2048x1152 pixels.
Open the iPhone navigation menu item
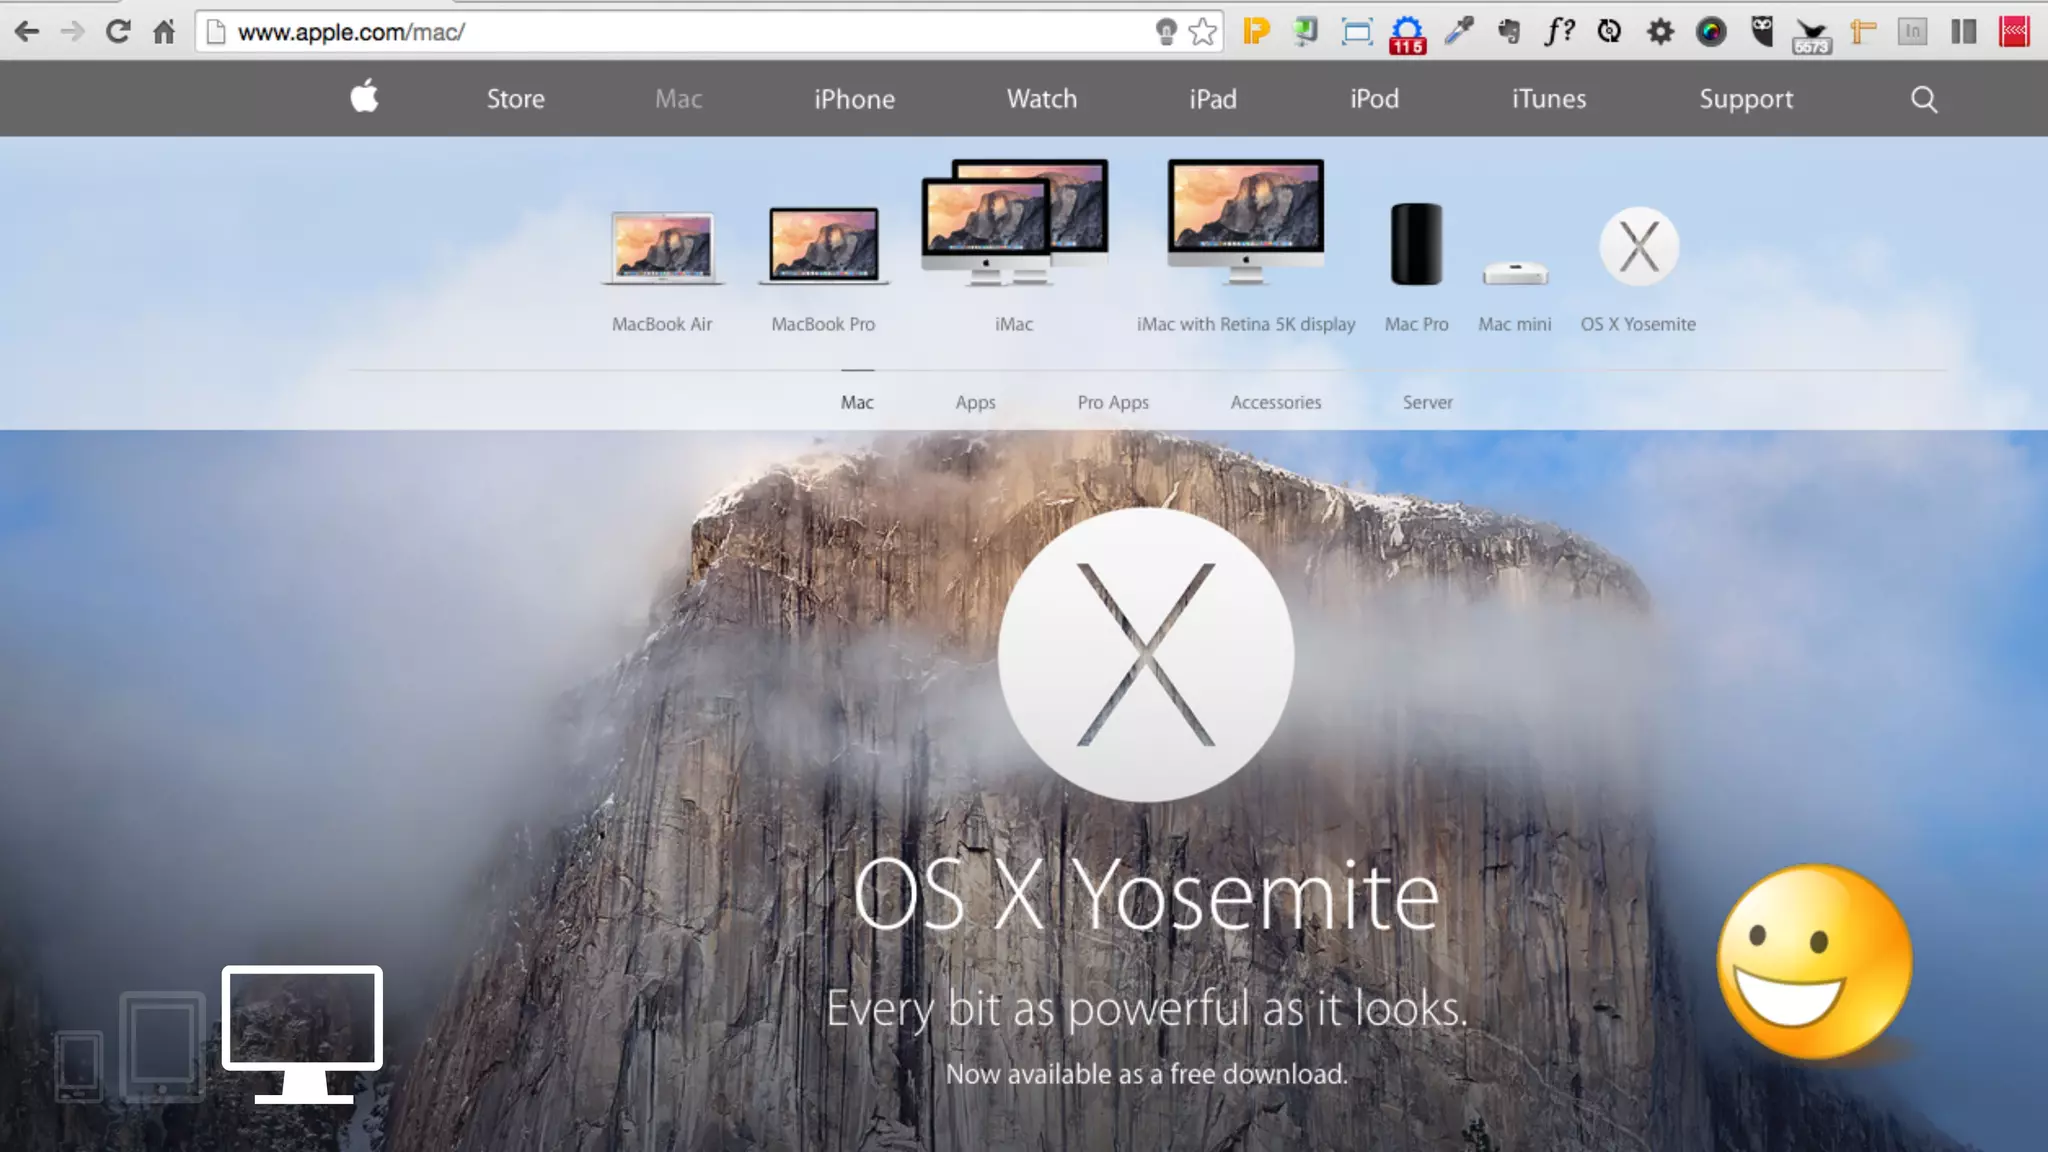pyautogui.click(x=854, y=99)
